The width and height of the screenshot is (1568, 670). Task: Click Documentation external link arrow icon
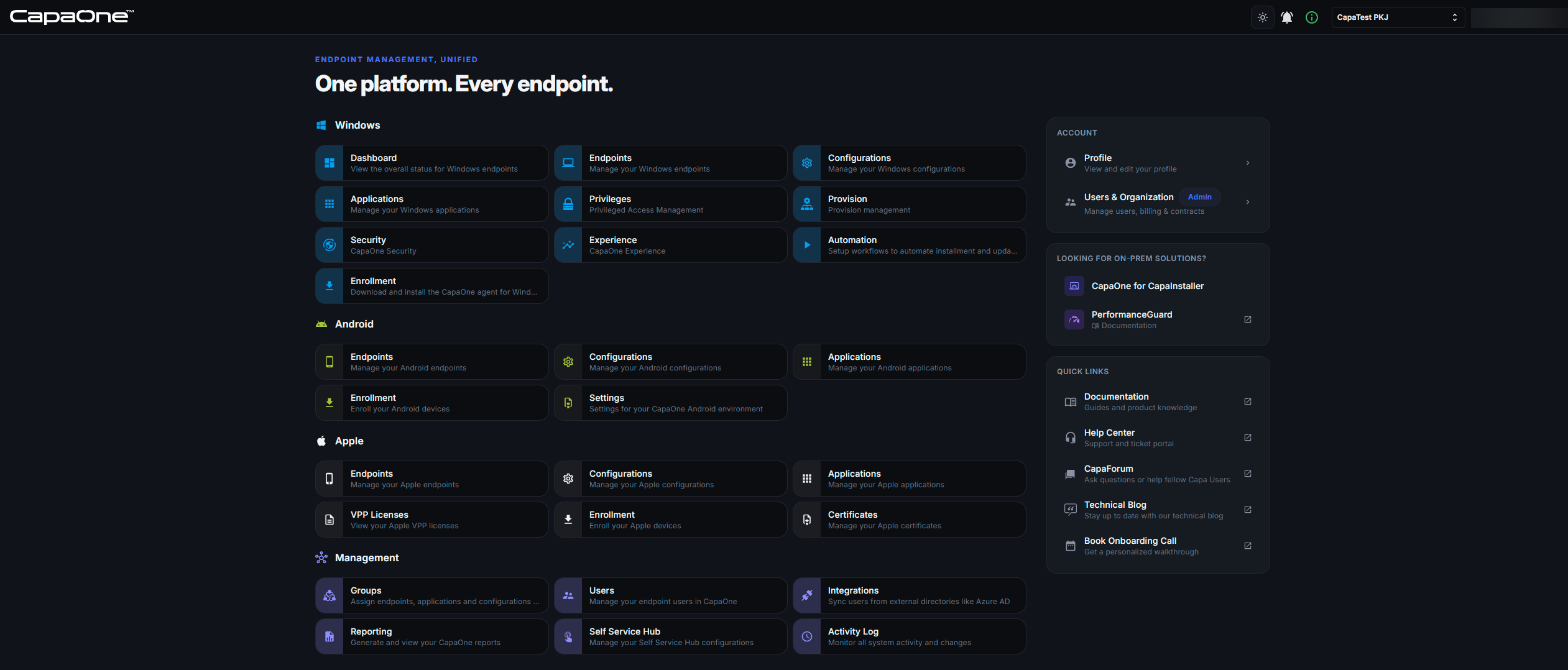(1247, 402)
